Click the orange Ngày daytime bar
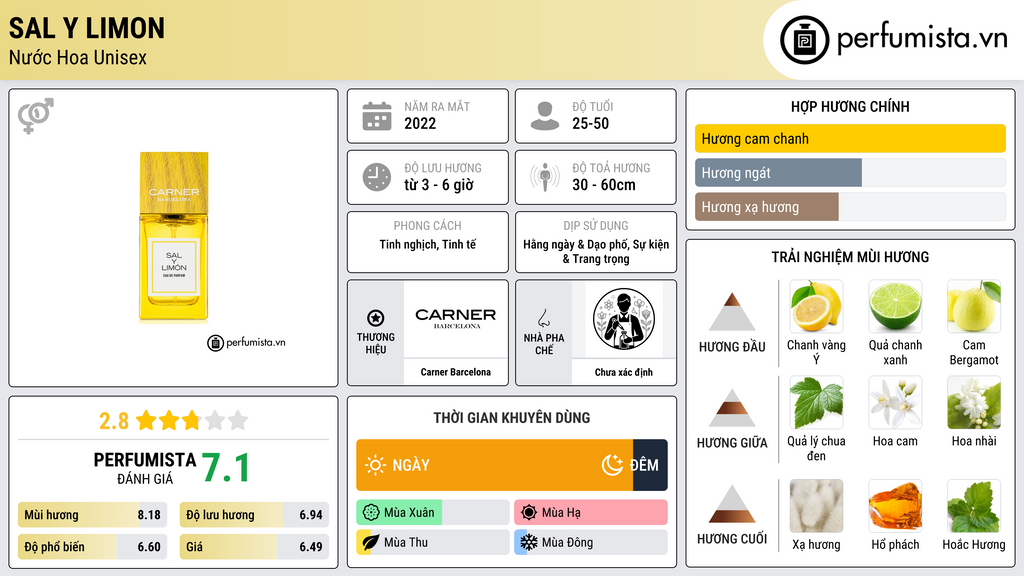Image resolution: width=1024 pixels, height=576 pixels. click(x=494, y=465)
